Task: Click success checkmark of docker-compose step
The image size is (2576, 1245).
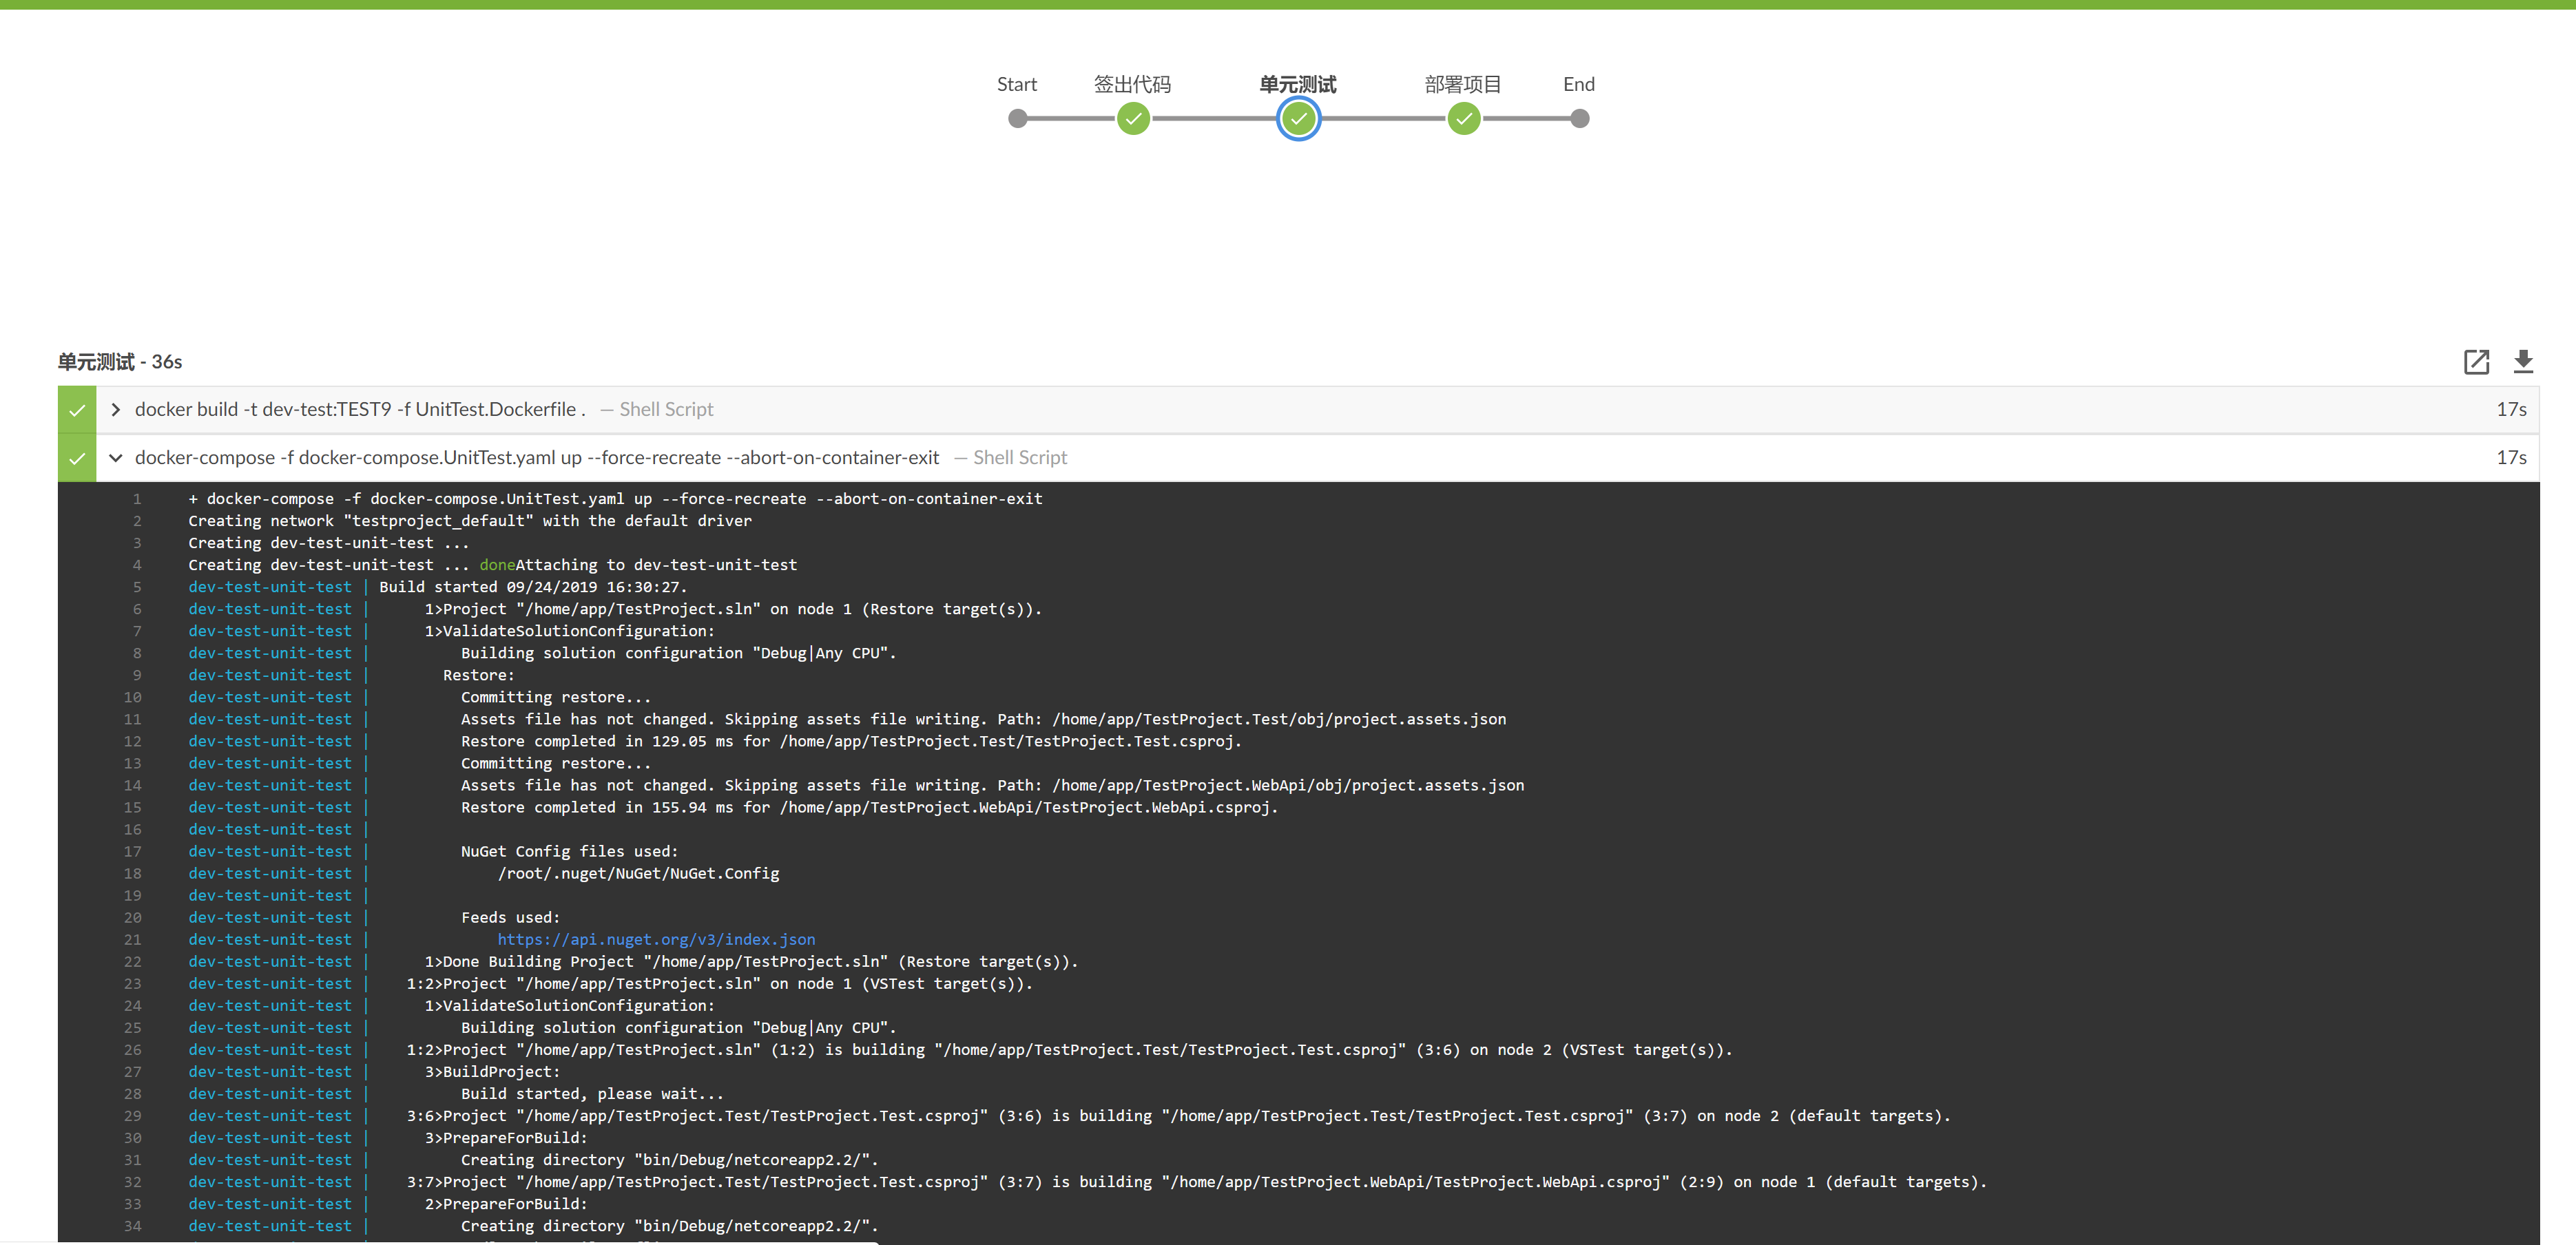Action: coord(77,458)
